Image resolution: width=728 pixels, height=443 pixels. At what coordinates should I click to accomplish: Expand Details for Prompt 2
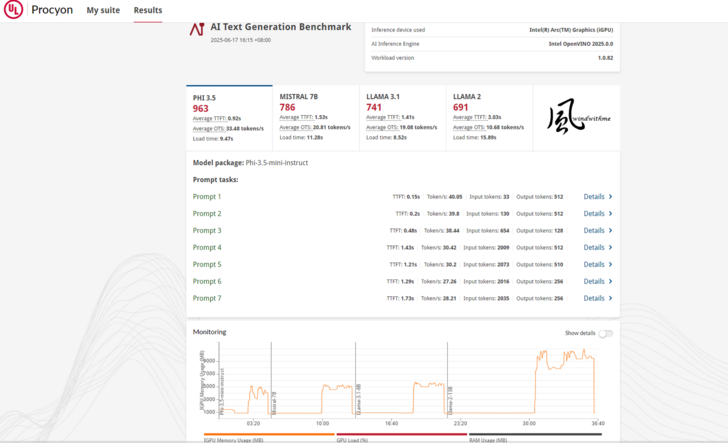(594, 214)
